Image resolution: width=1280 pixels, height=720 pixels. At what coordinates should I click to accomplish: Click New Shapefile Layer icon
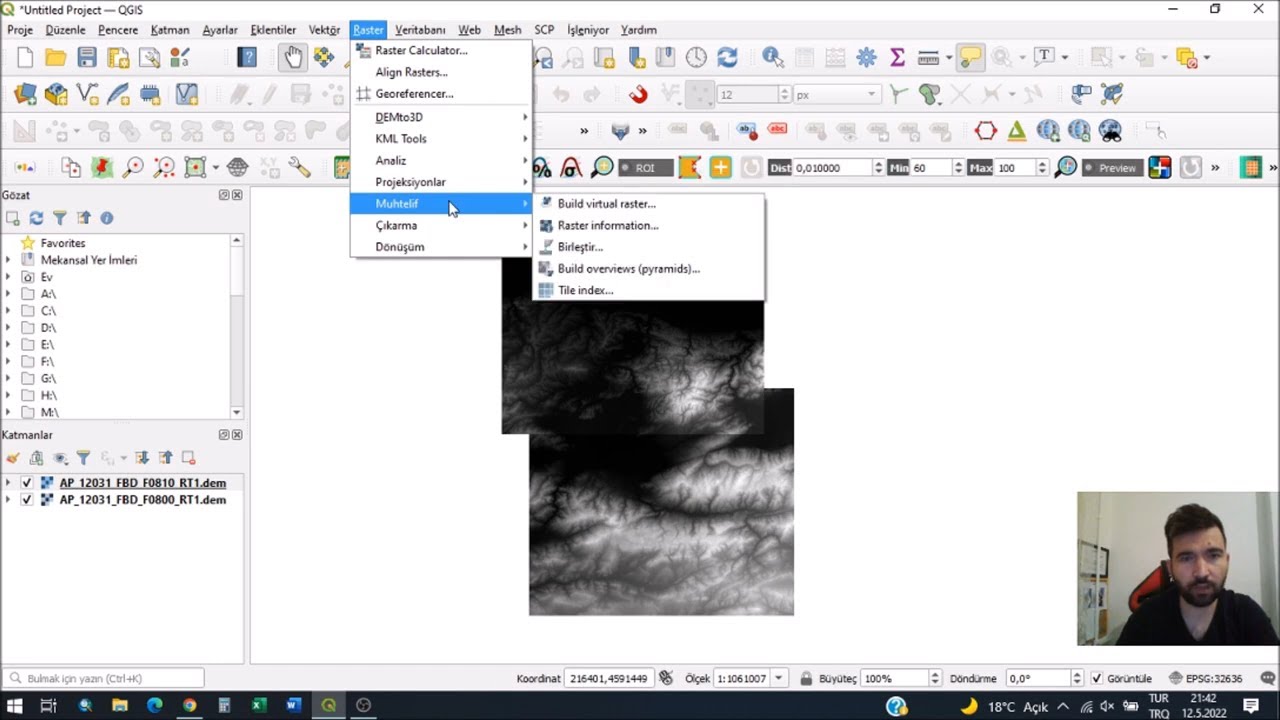click(x=87, y=95)
